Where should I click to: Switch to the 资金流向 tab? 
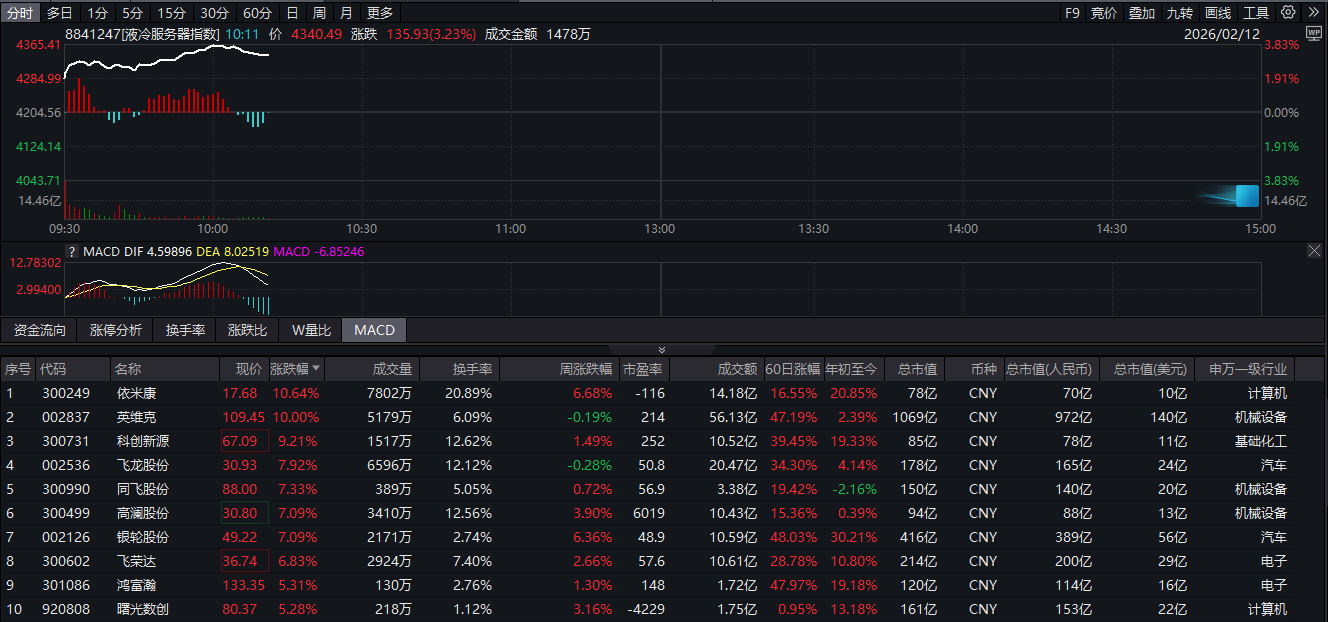(x=39, y=330)
